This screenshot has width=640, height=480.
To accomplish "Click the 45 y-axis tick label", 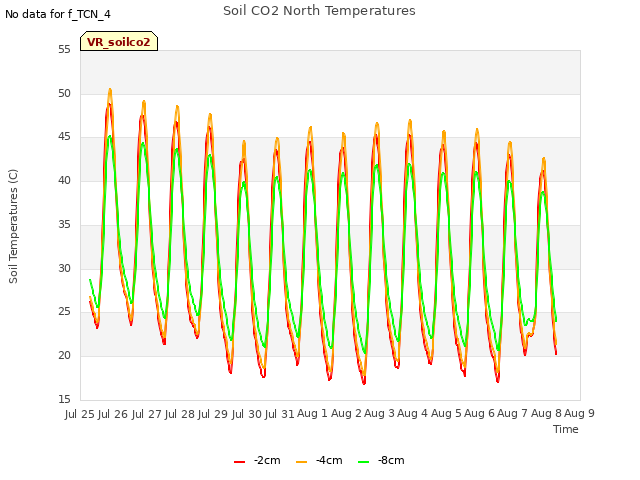I will pos(64,137).
